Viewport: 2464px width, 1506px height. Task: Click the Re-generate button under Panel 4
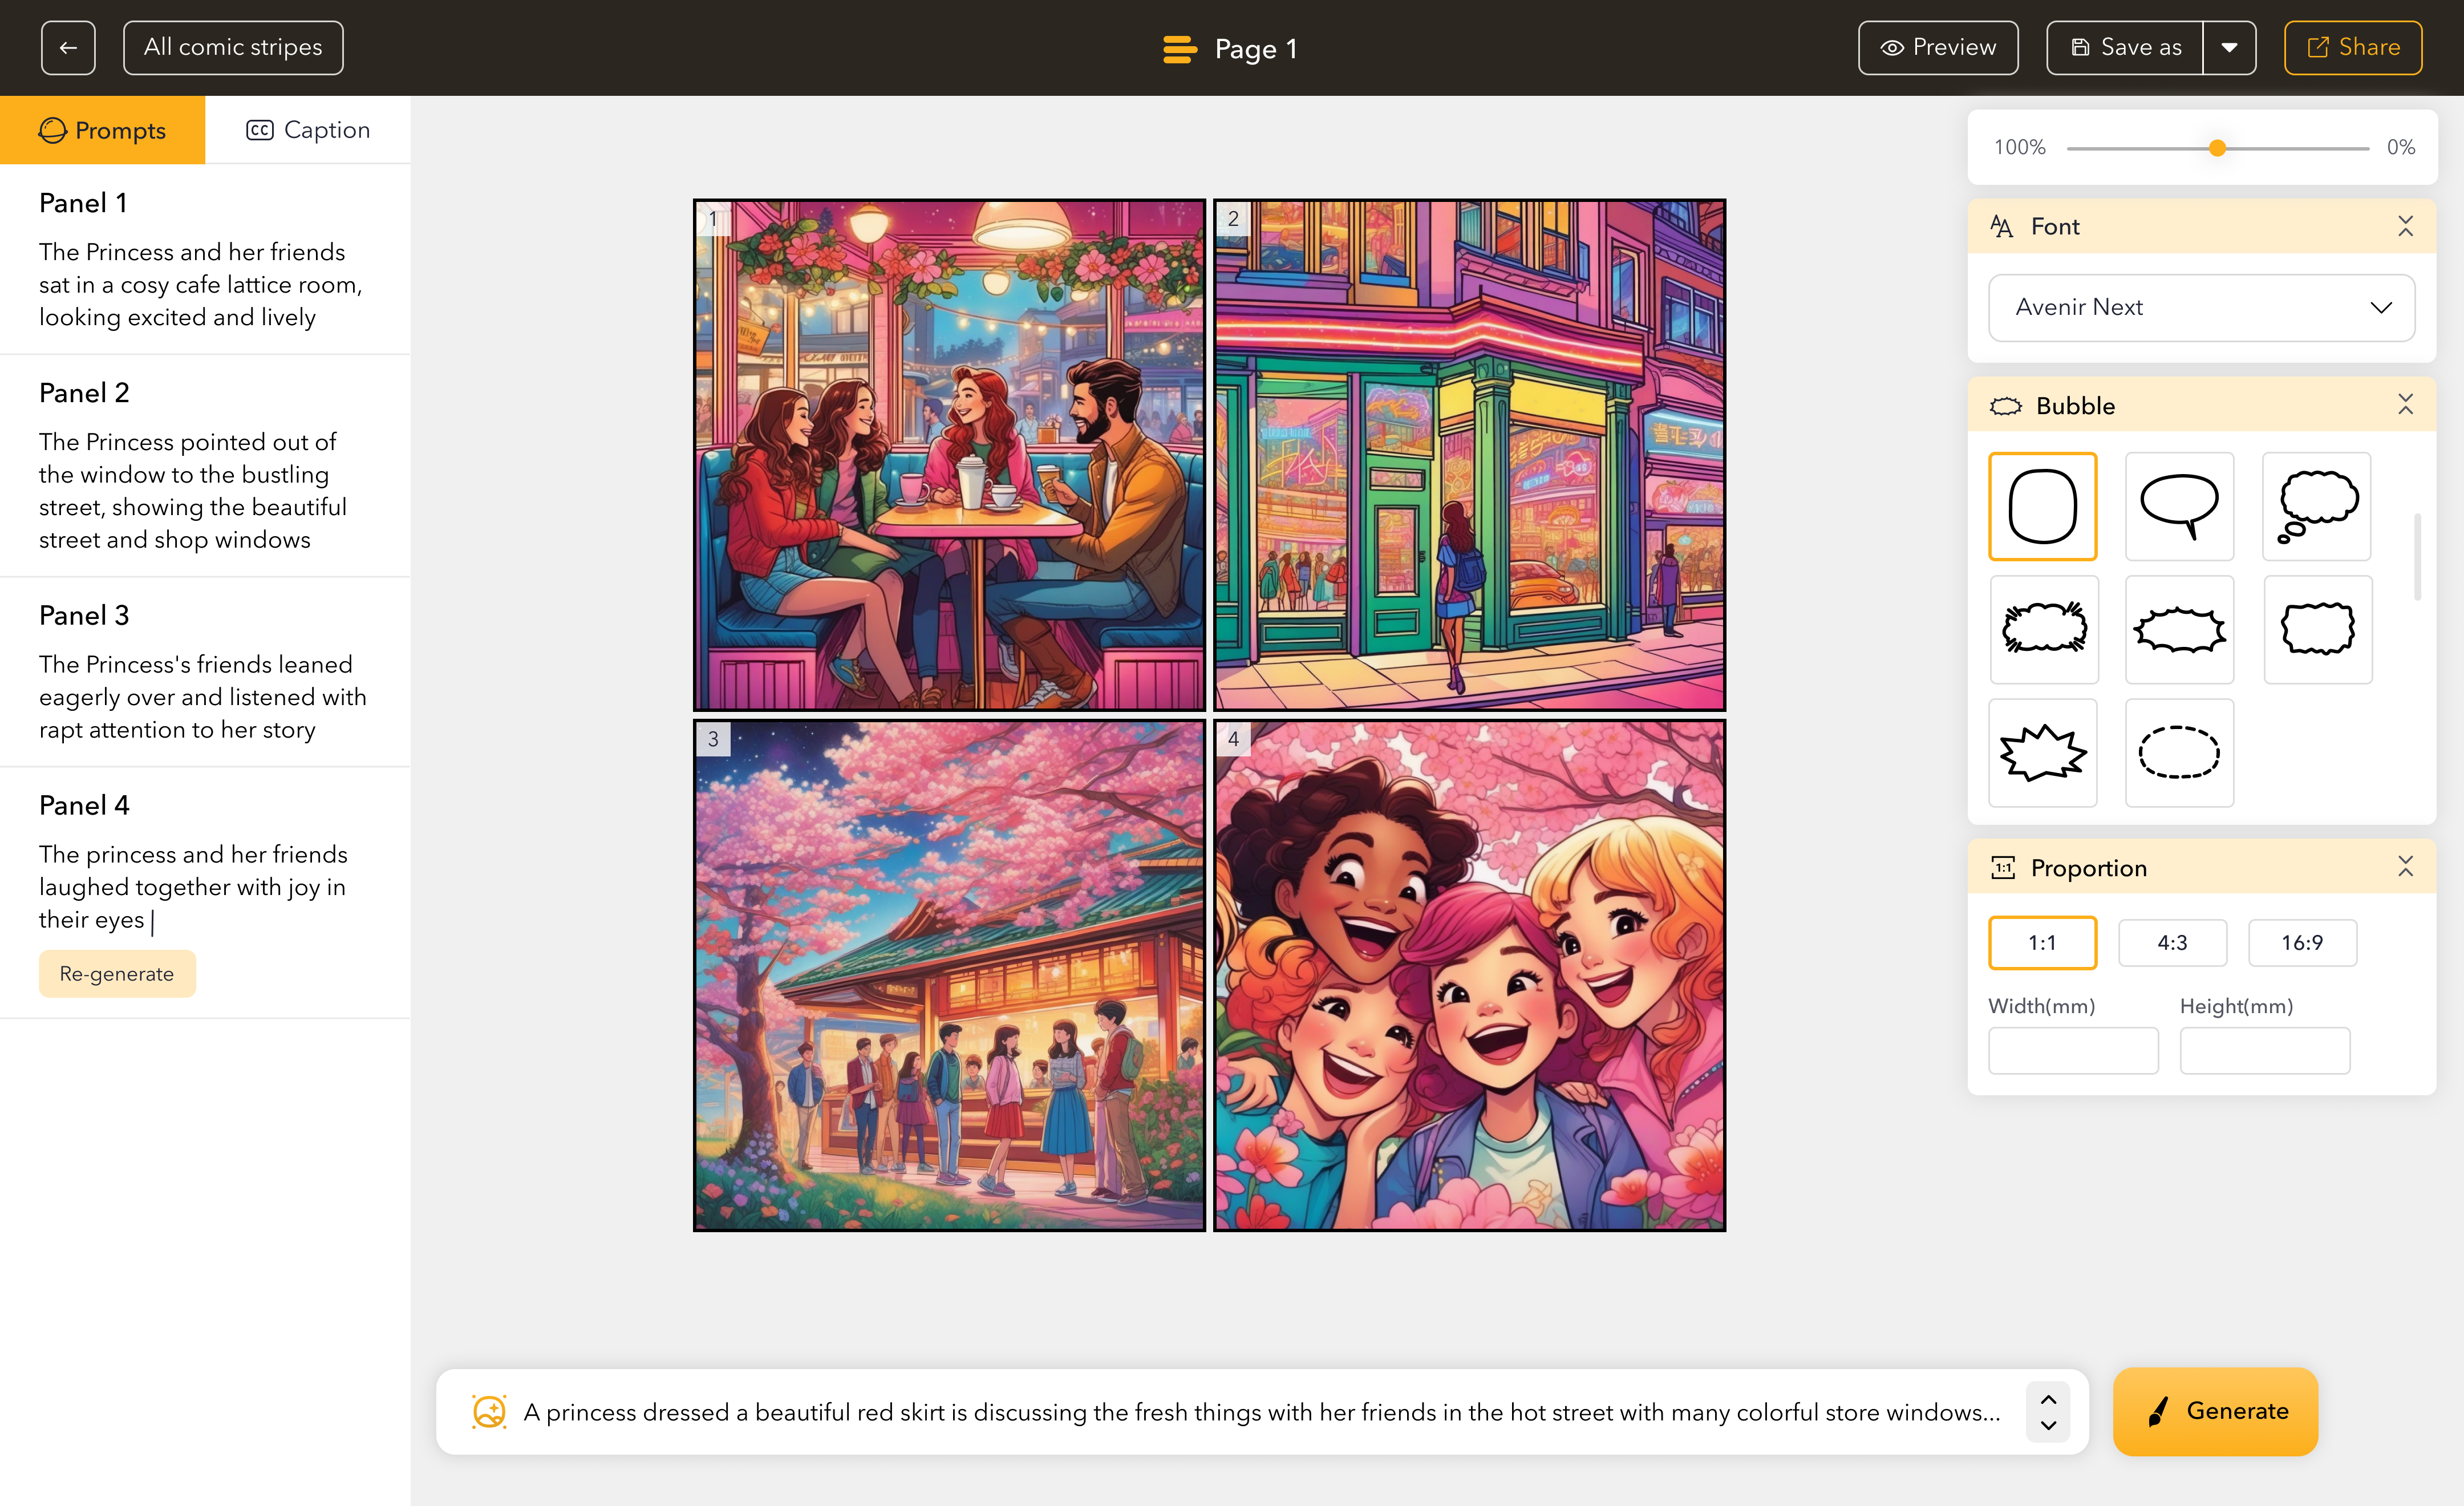117,973
